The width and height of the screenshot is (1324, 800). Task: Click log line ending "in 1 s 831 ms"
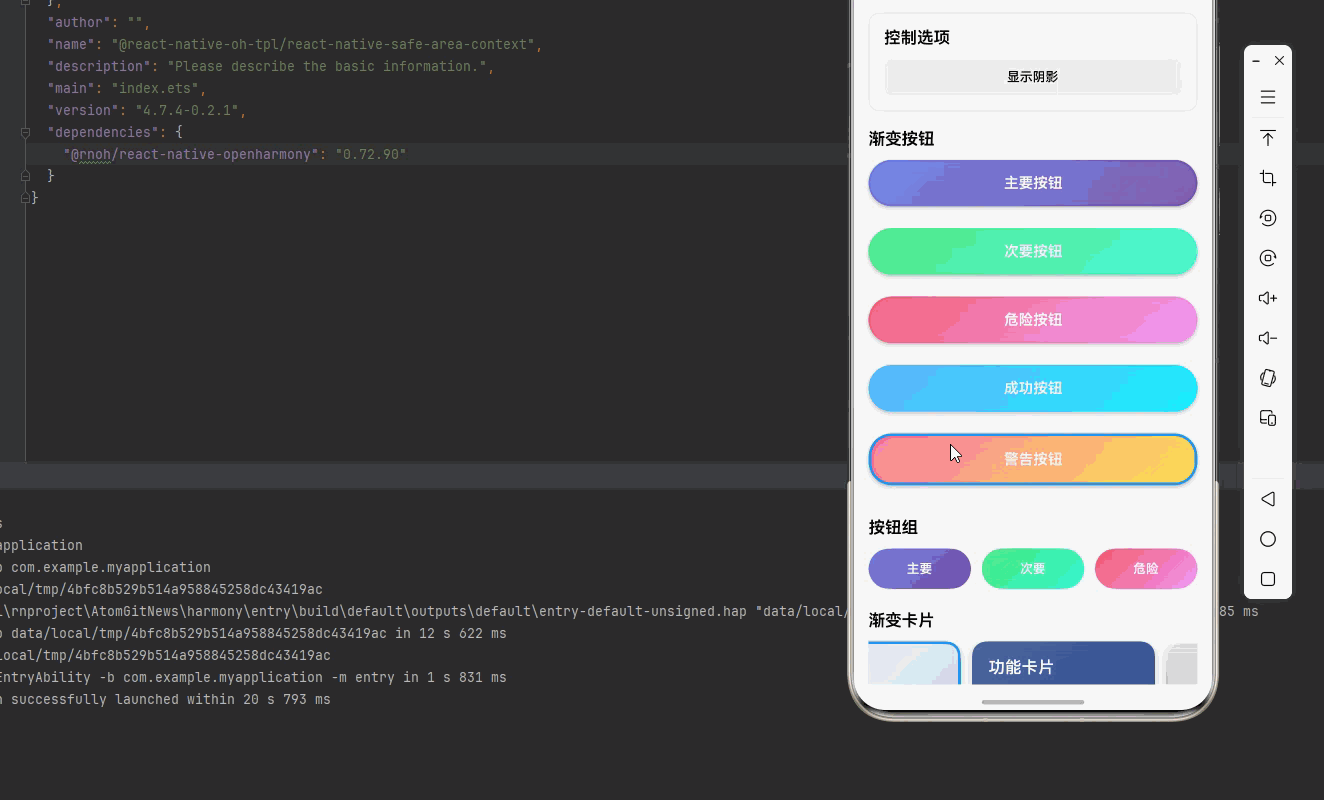tap(253, 677)
